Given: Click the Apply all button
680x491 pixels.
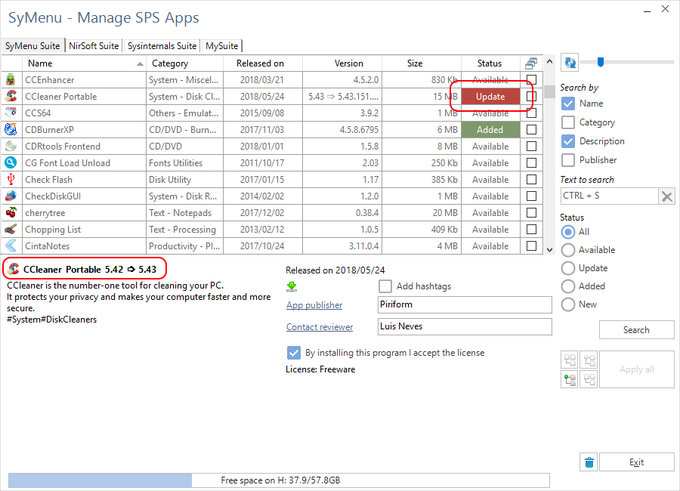Looking at the screenshot, I should [x=636, y=370].
